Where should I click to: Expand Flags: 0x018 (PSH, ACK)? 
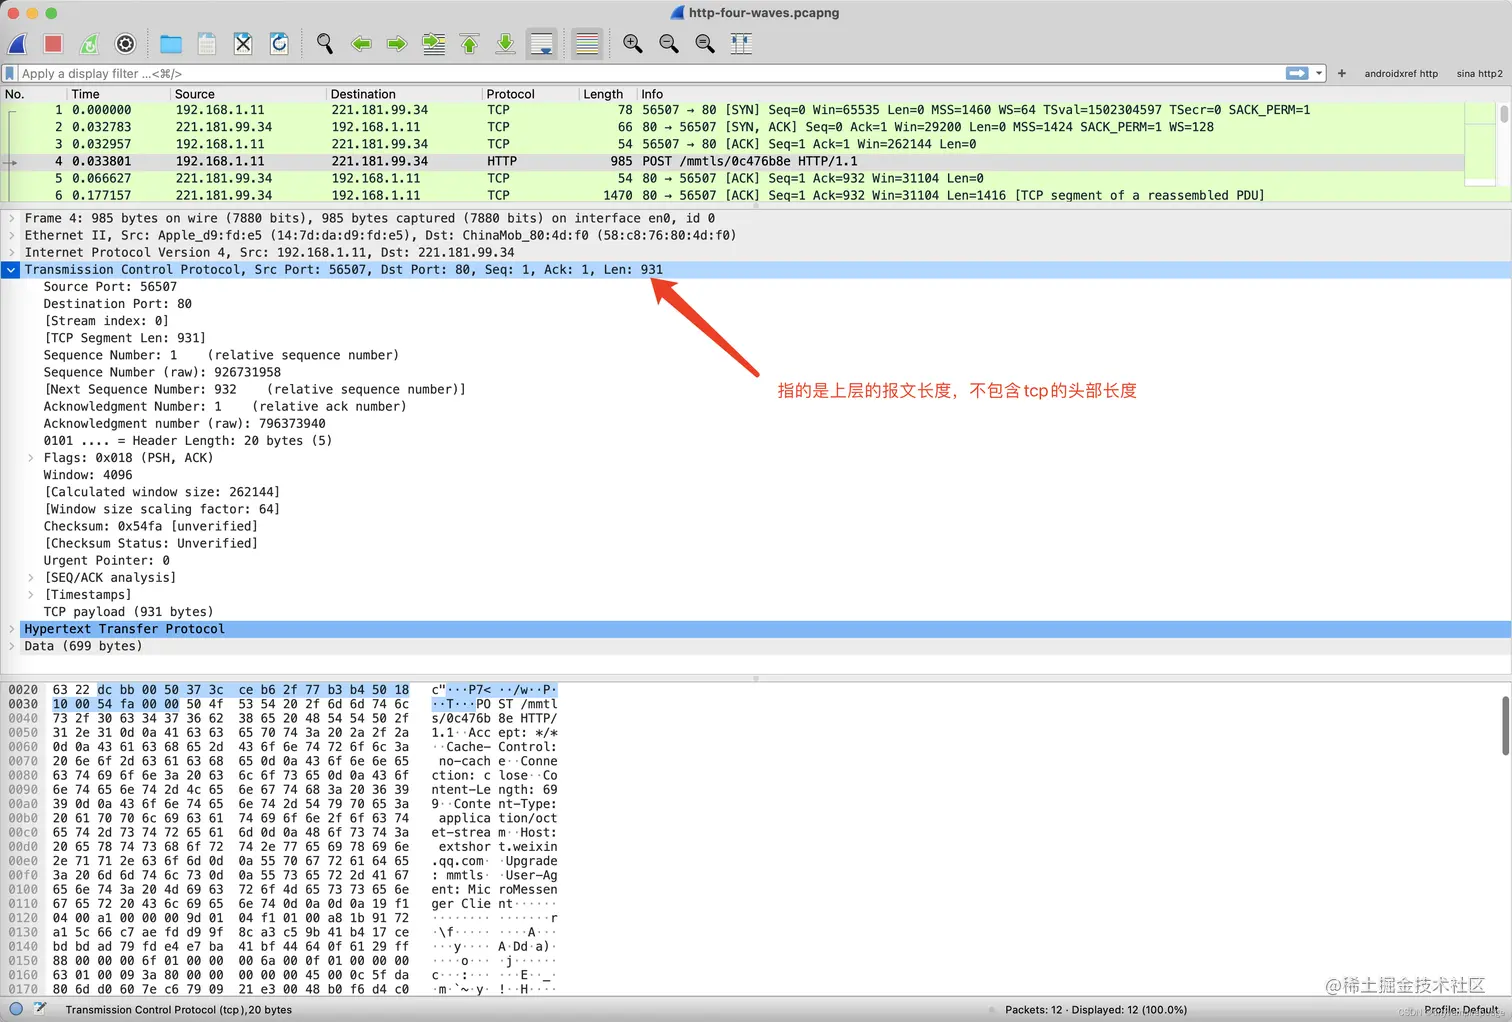[31, 458]
